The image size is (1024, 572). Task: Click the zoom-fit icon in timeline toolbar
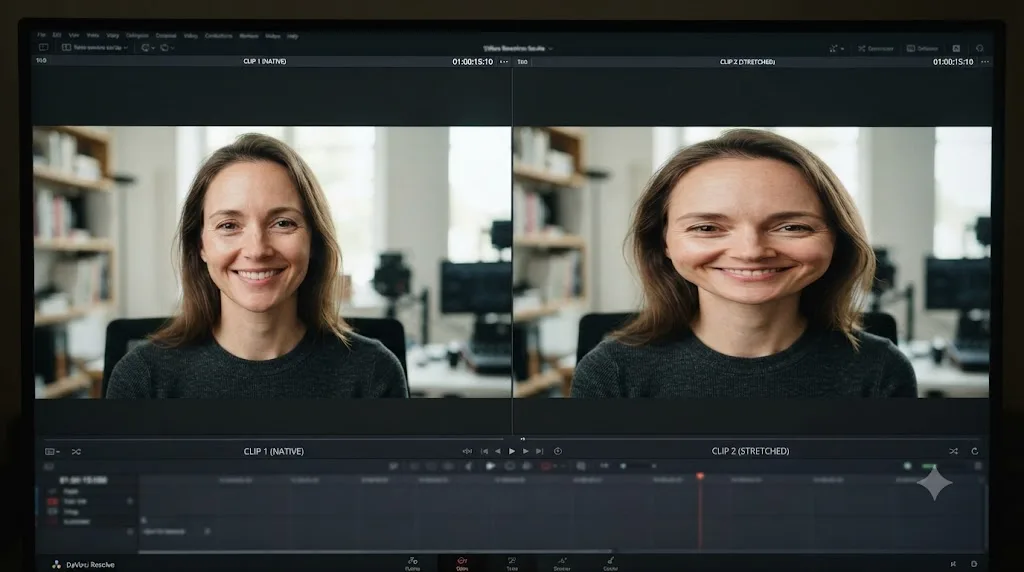pos(581,466)
